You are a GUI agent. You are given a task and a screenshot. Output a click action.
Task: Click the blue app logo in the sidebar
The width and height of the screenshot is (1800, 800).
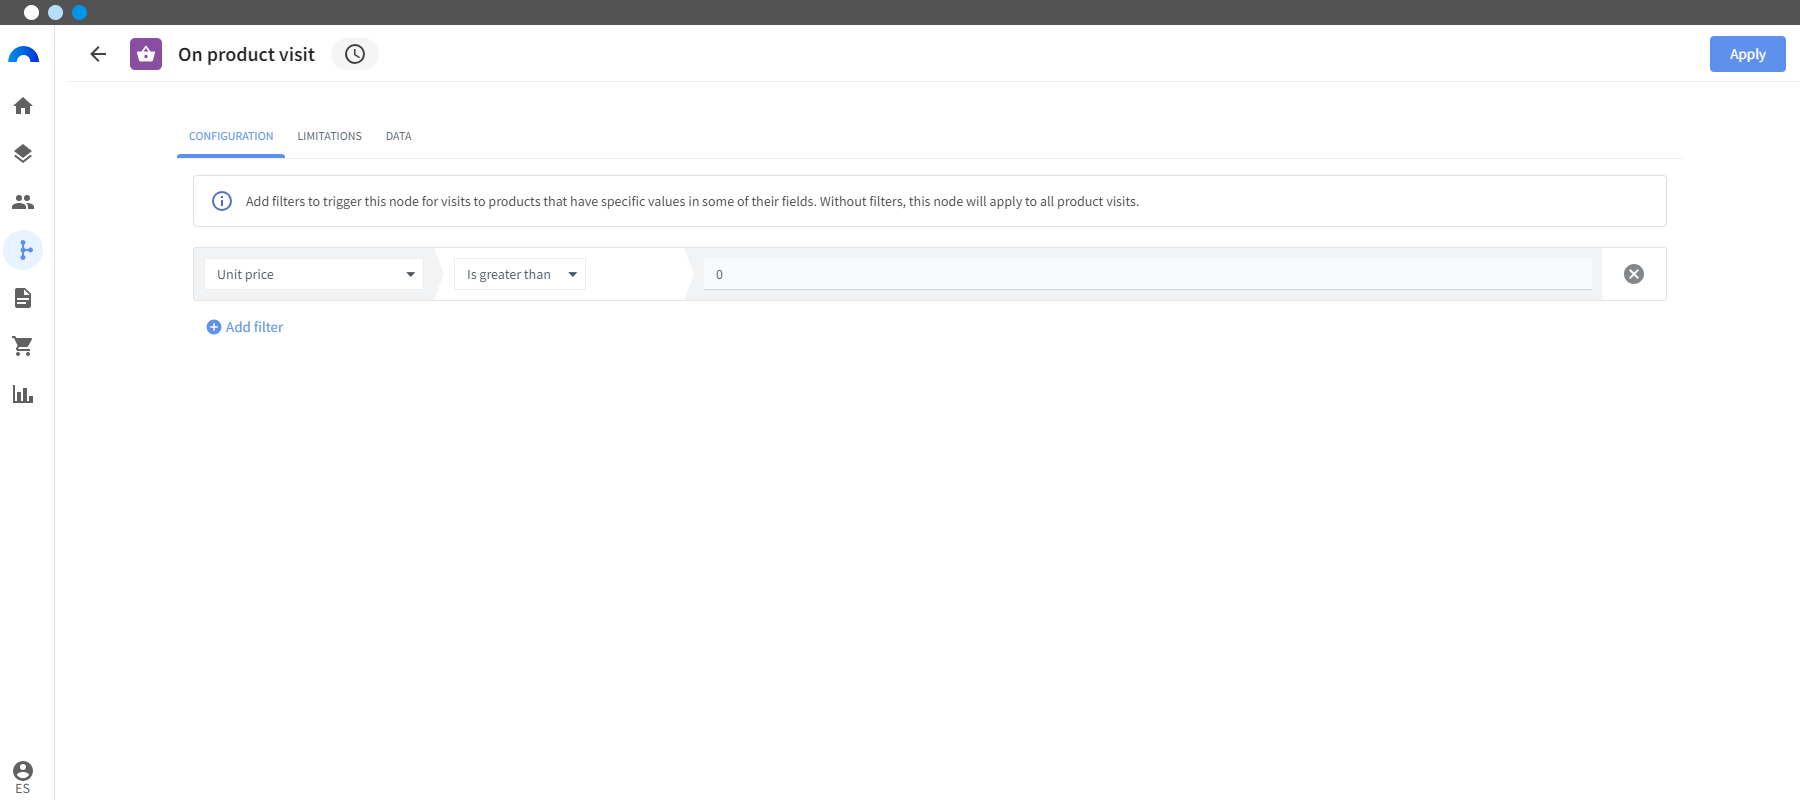(x=23, y=55)
